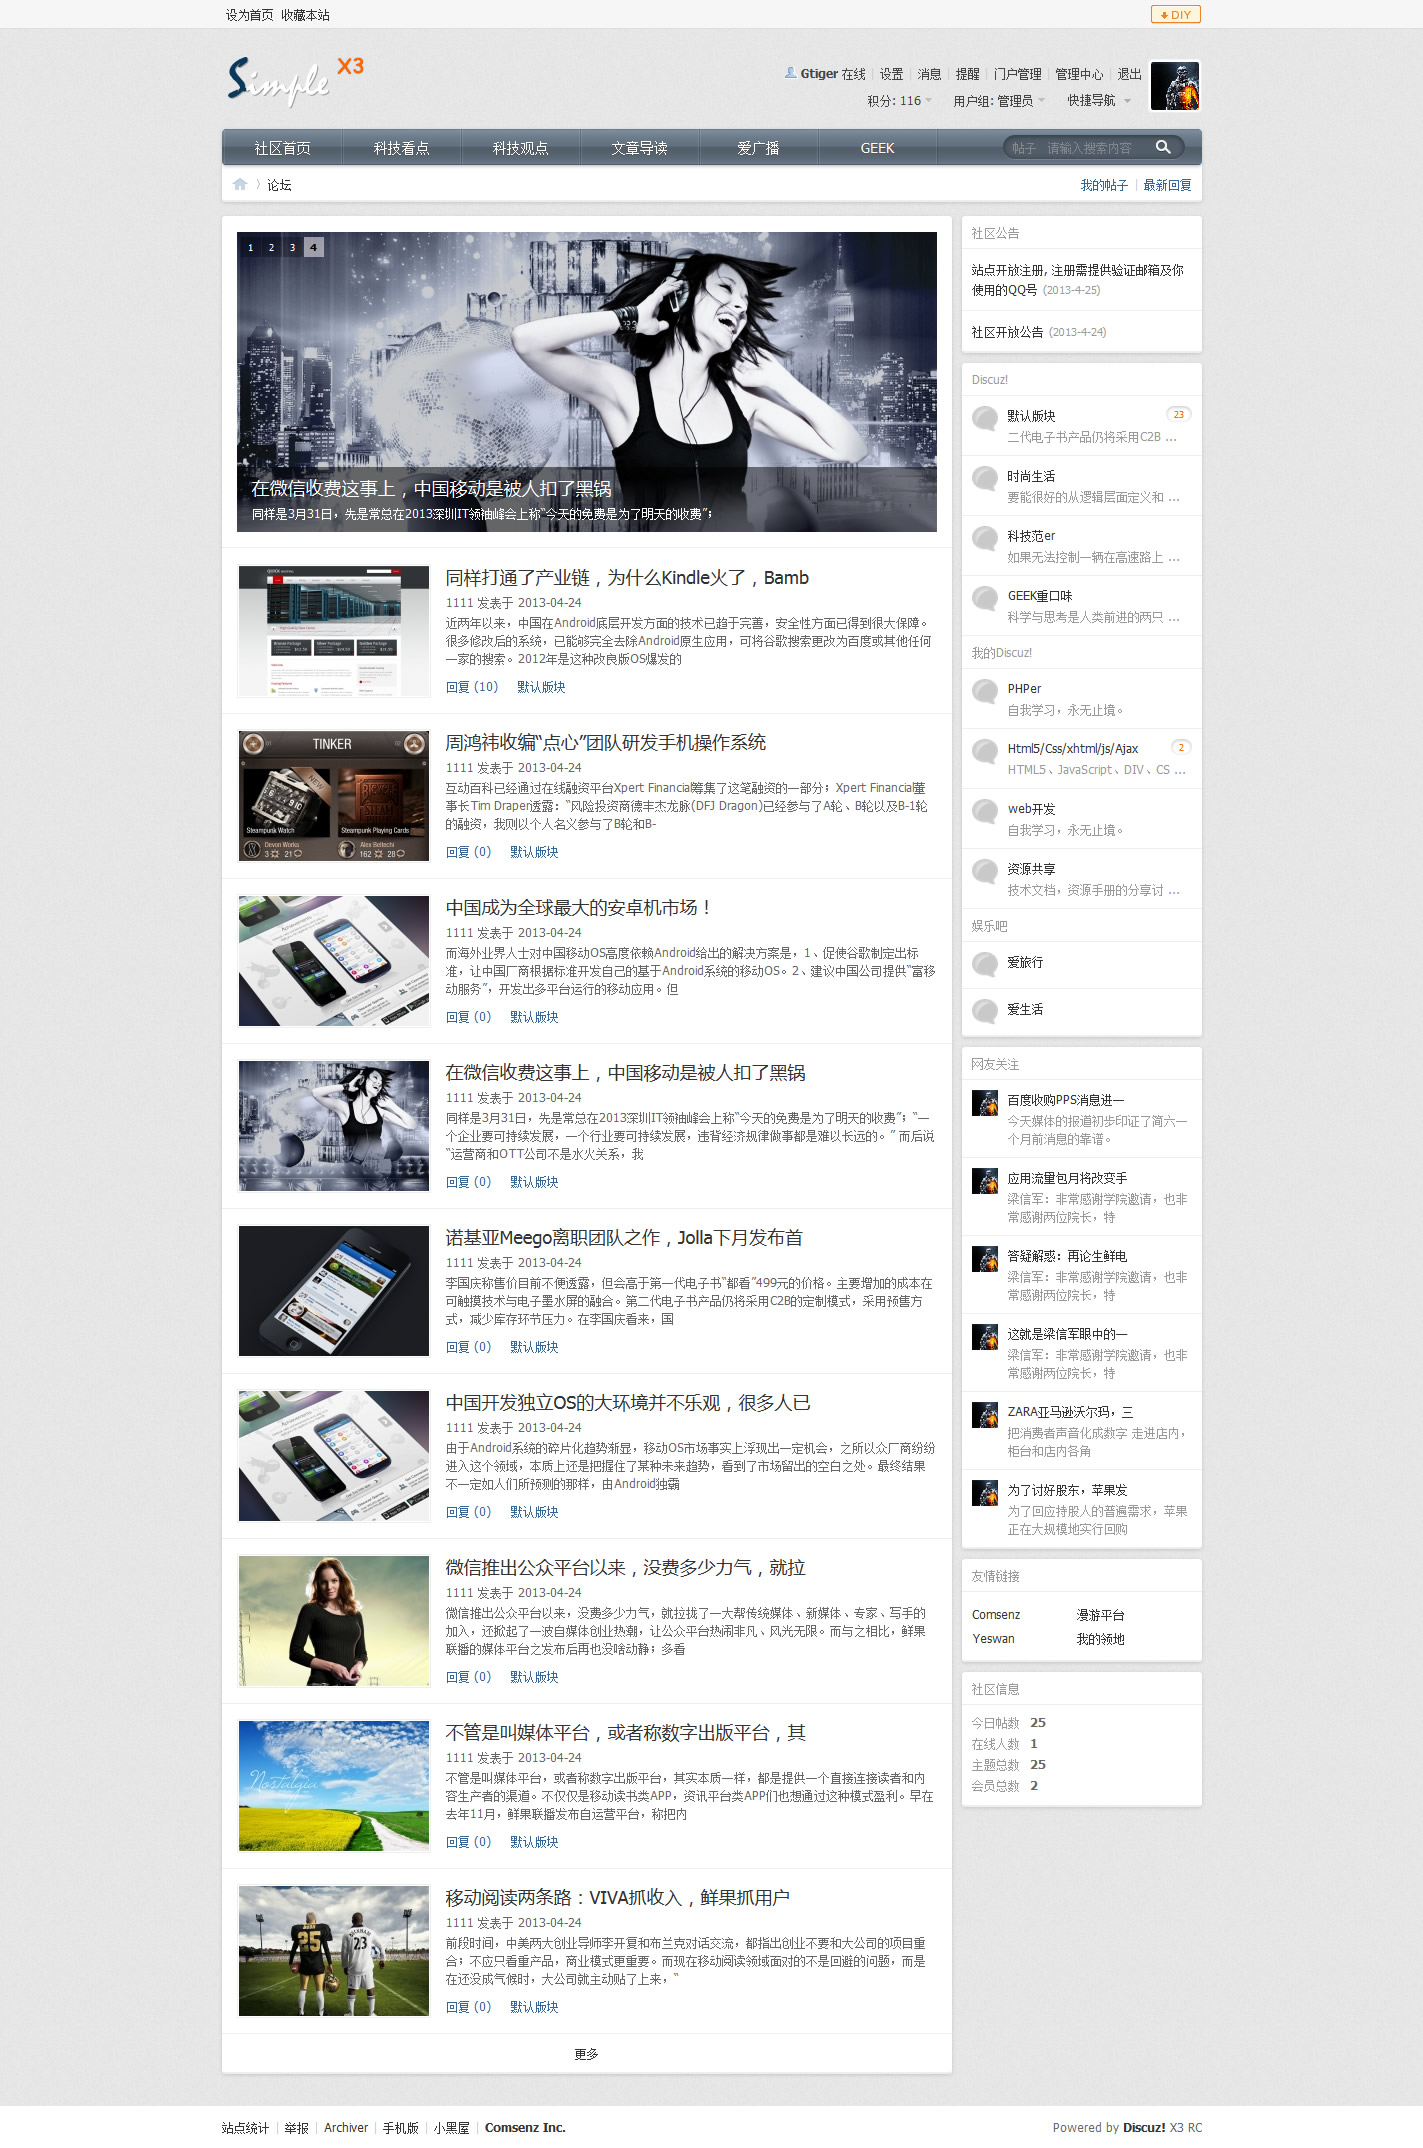Image resolution: width=1423 pixels, height=2148 pixels.
Task: Open slideshow headline 在微信收费这事上
Action: [x=431, y=488]
